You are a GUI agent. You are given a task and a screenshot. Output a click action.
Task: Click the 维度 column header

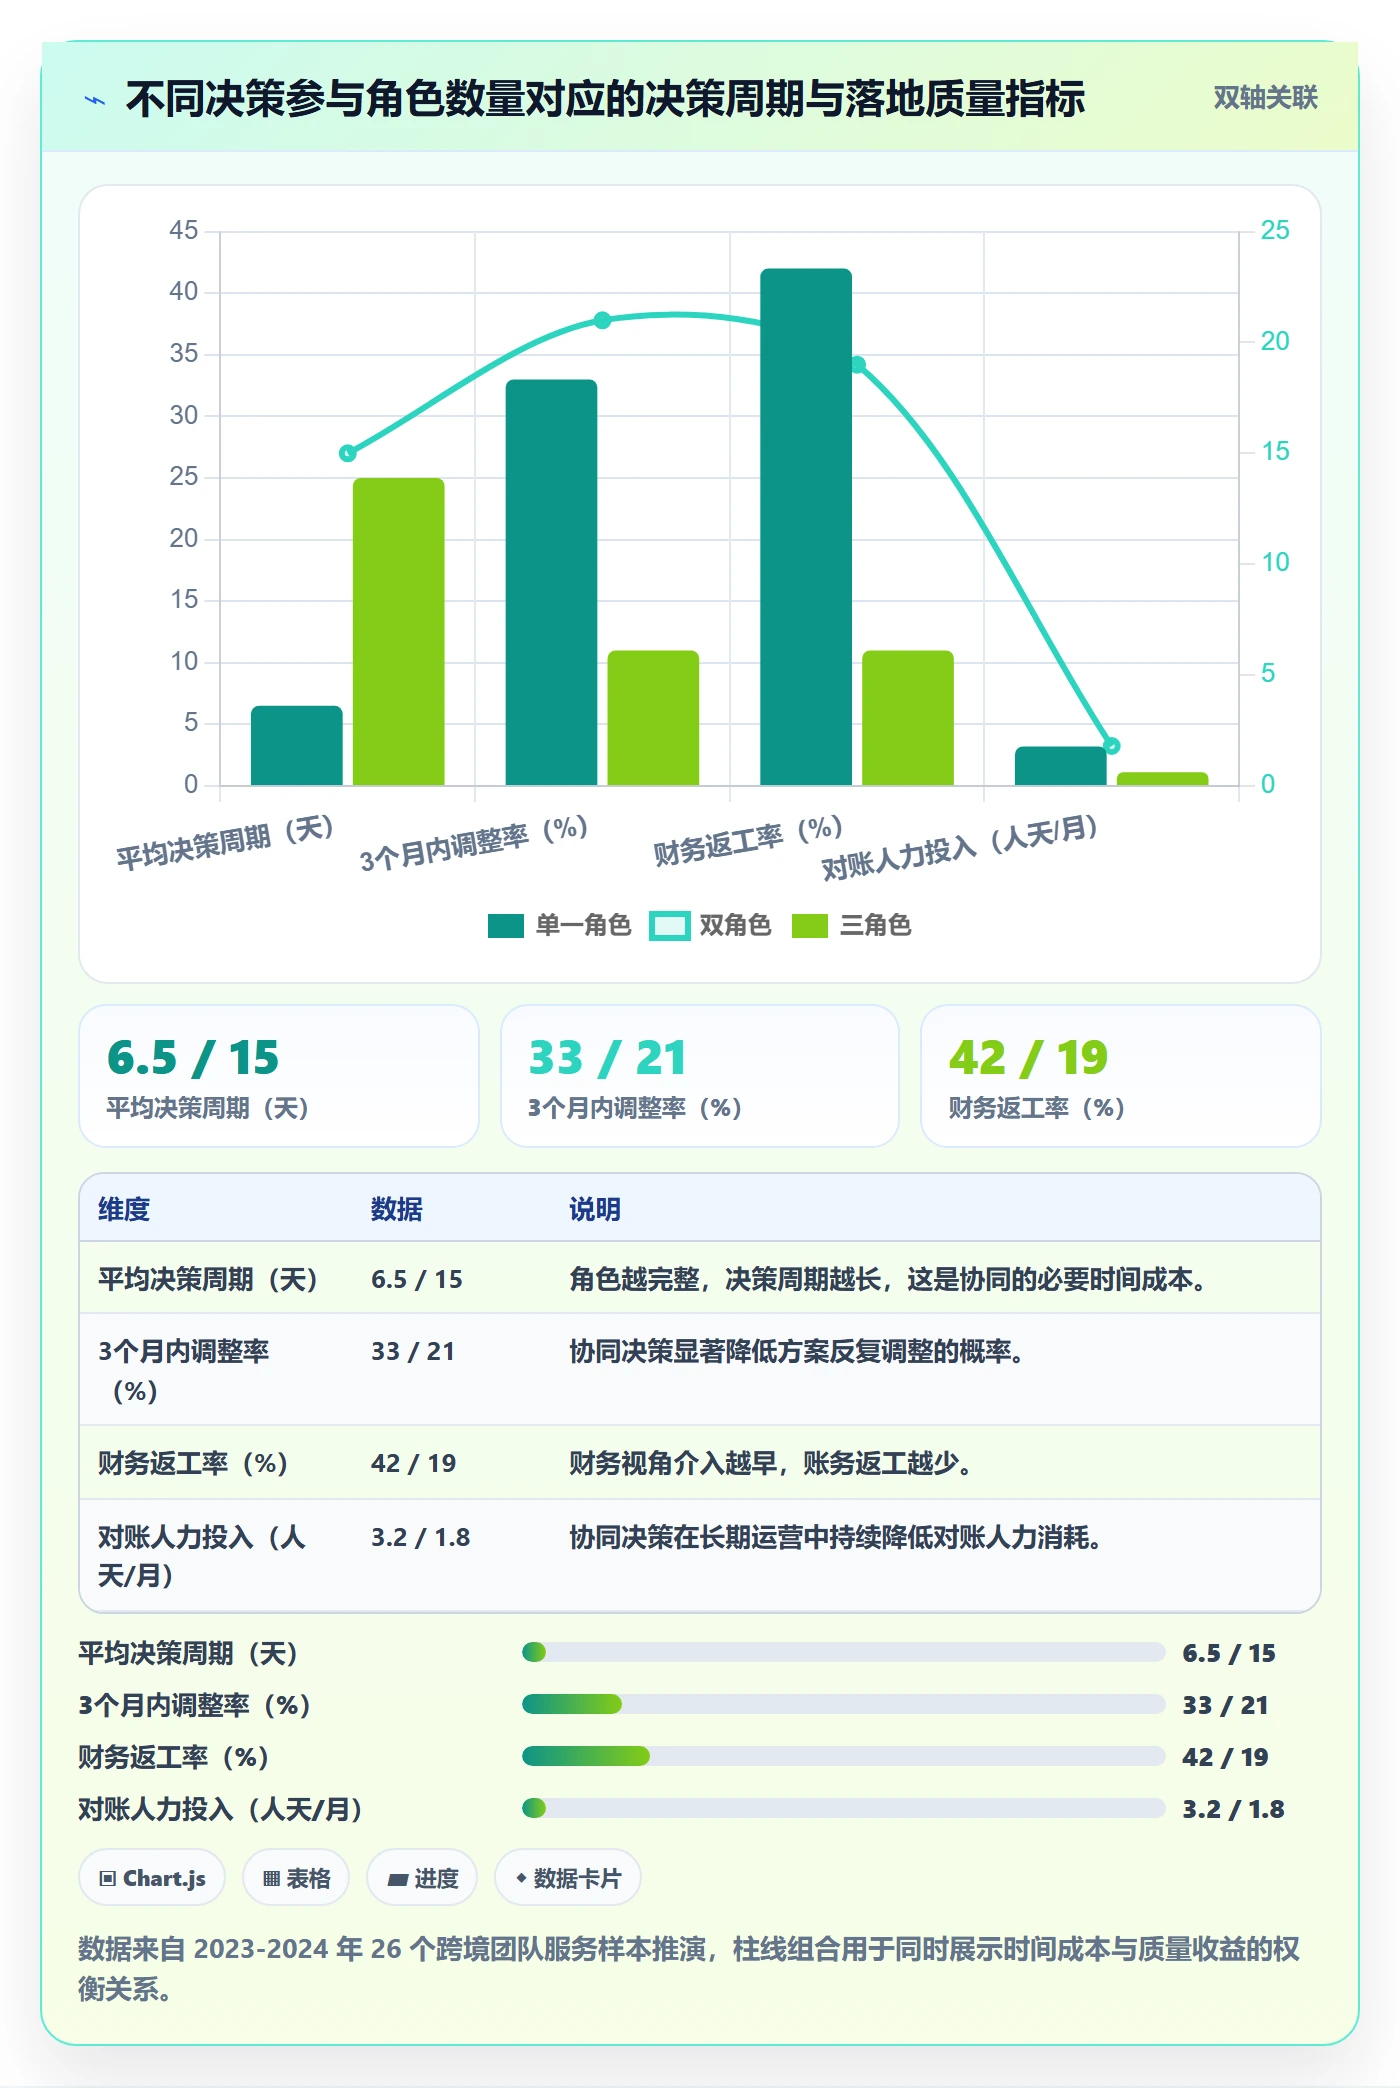pyautogui.click(x=124, y=1209)
